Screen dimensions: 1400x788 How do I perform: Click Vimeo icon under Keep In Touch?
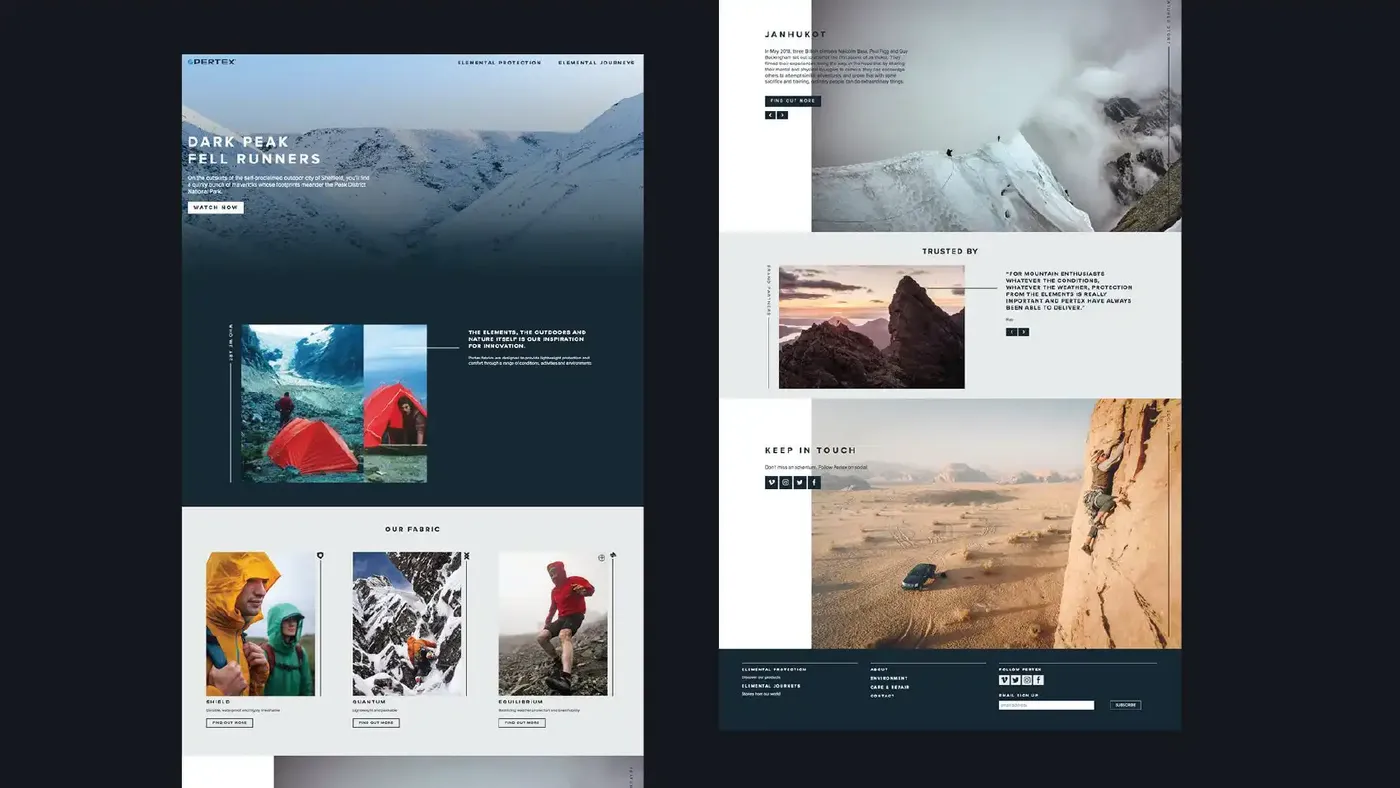pyautogui.click(x=771, y=482)
